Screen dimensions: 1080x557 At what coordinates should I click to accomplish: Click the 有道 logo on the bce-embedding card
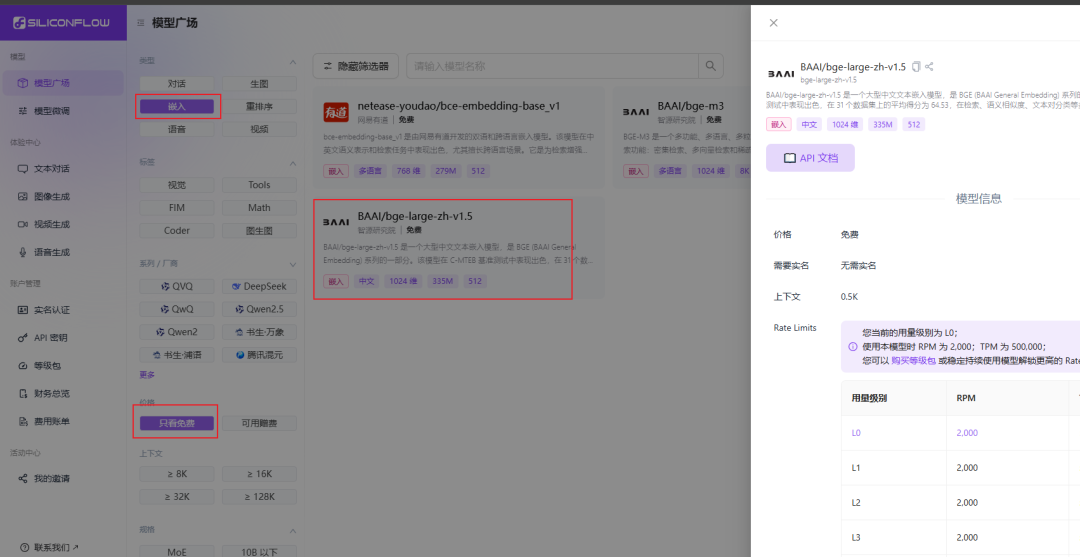(x=336, y=112)
